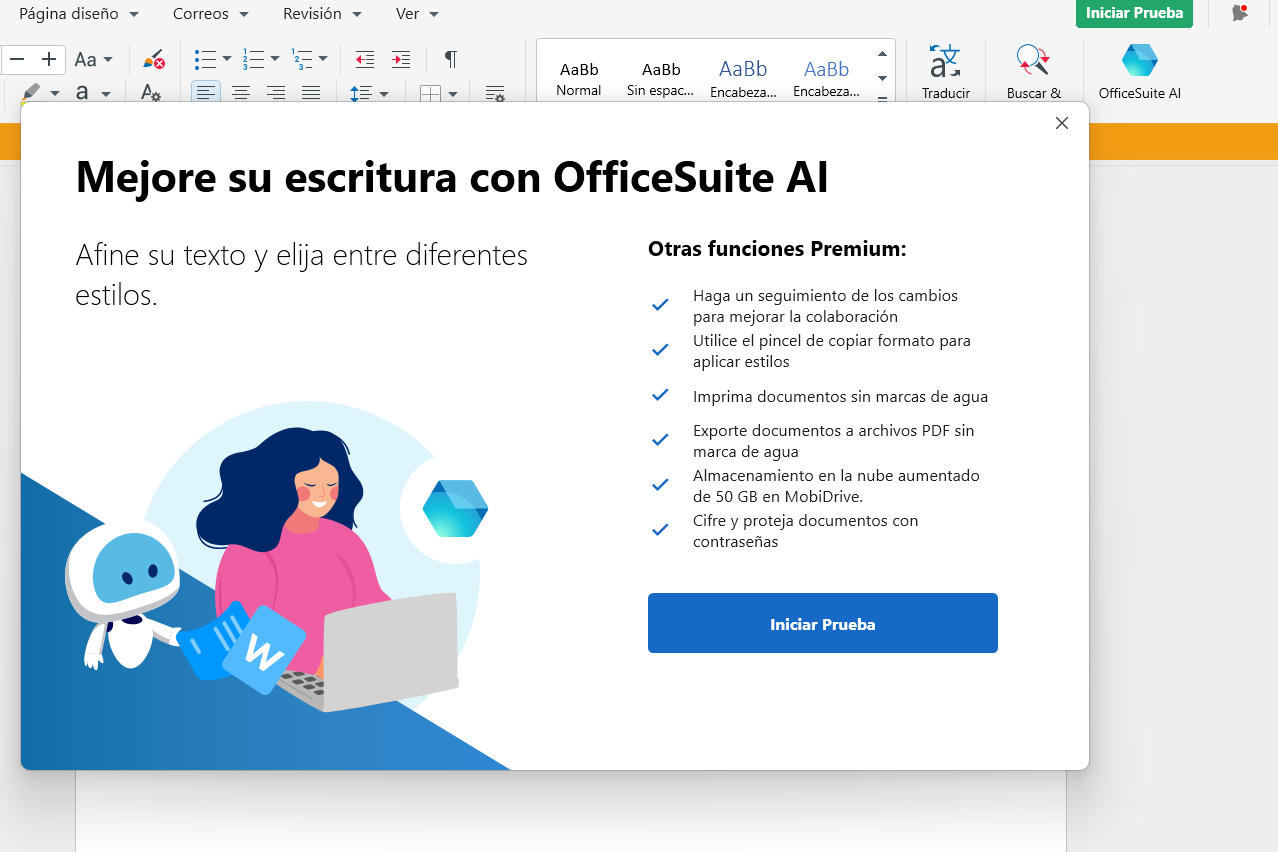The height and width of the screenshot is (852, 1278).
Task: Expand line spacing dropdown arrow
Action: pos(384,93)
